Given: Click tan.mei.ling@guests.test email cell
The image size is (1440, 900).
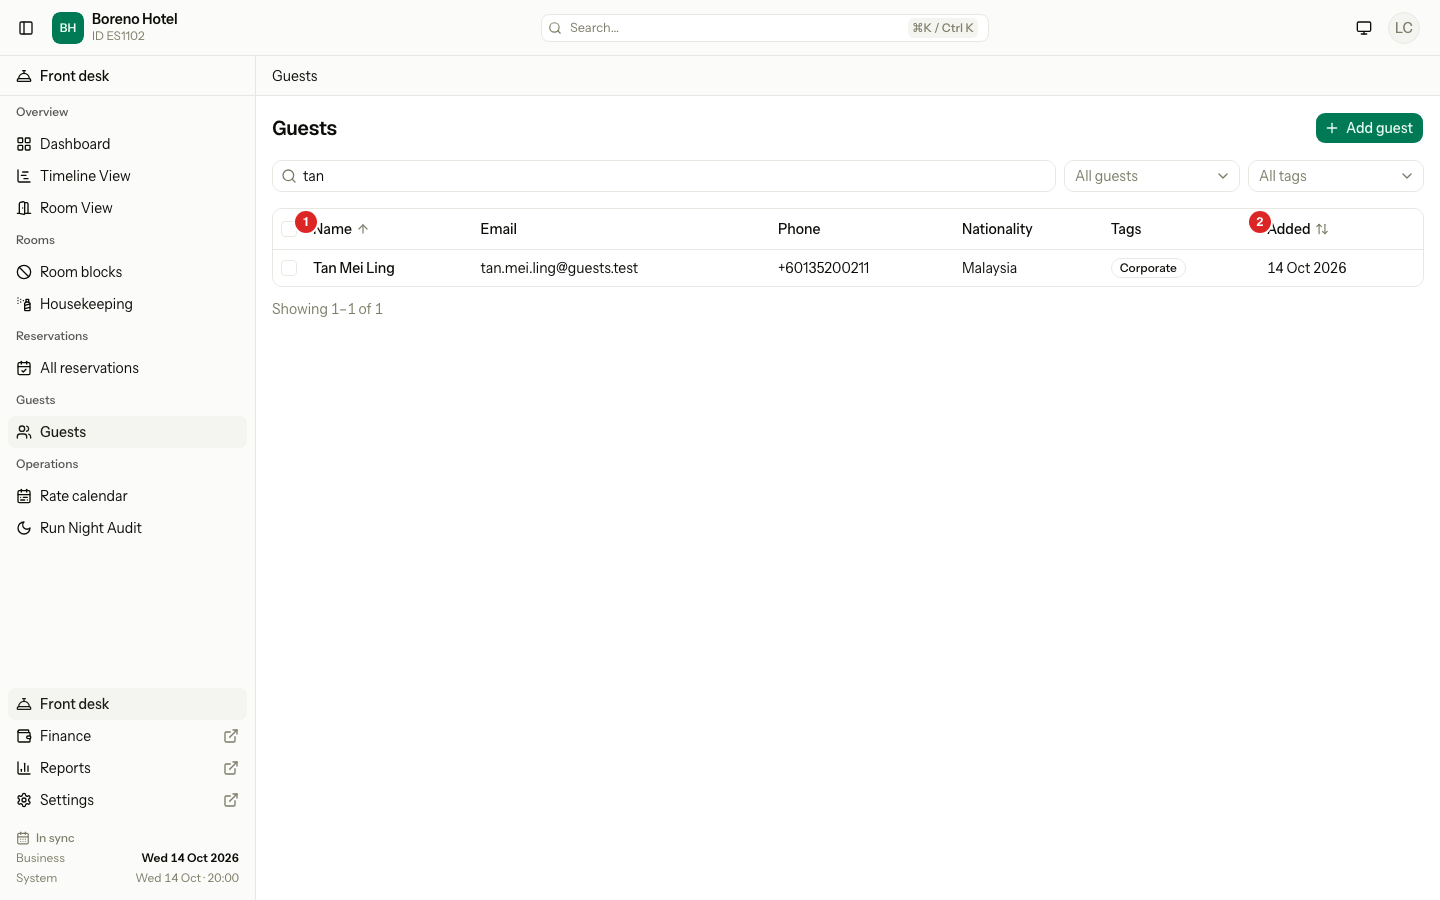Looking at the screenshot, I should 559,268.
